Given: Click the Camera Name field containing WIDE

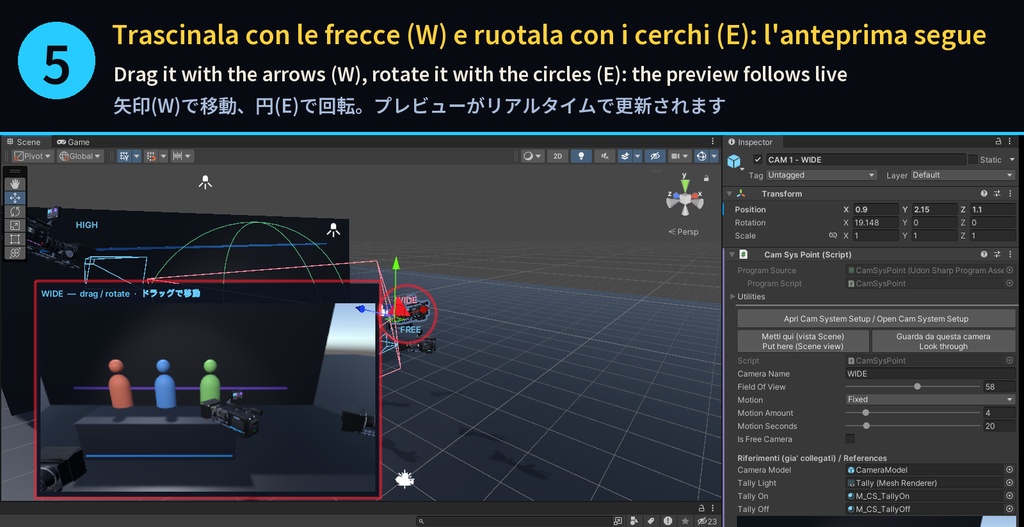Looking at the screenshot, I should click(930, 374).
